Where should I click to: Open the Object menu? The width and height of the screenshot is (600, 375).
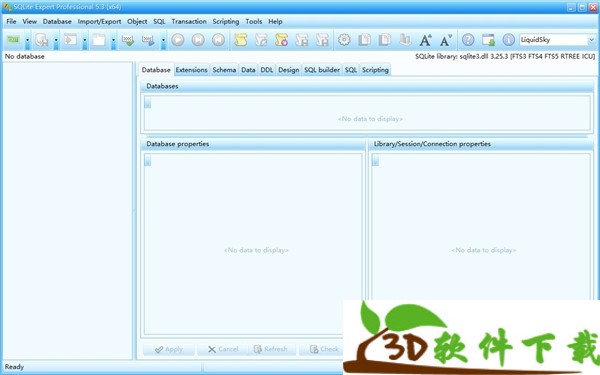tap(137, 21)
